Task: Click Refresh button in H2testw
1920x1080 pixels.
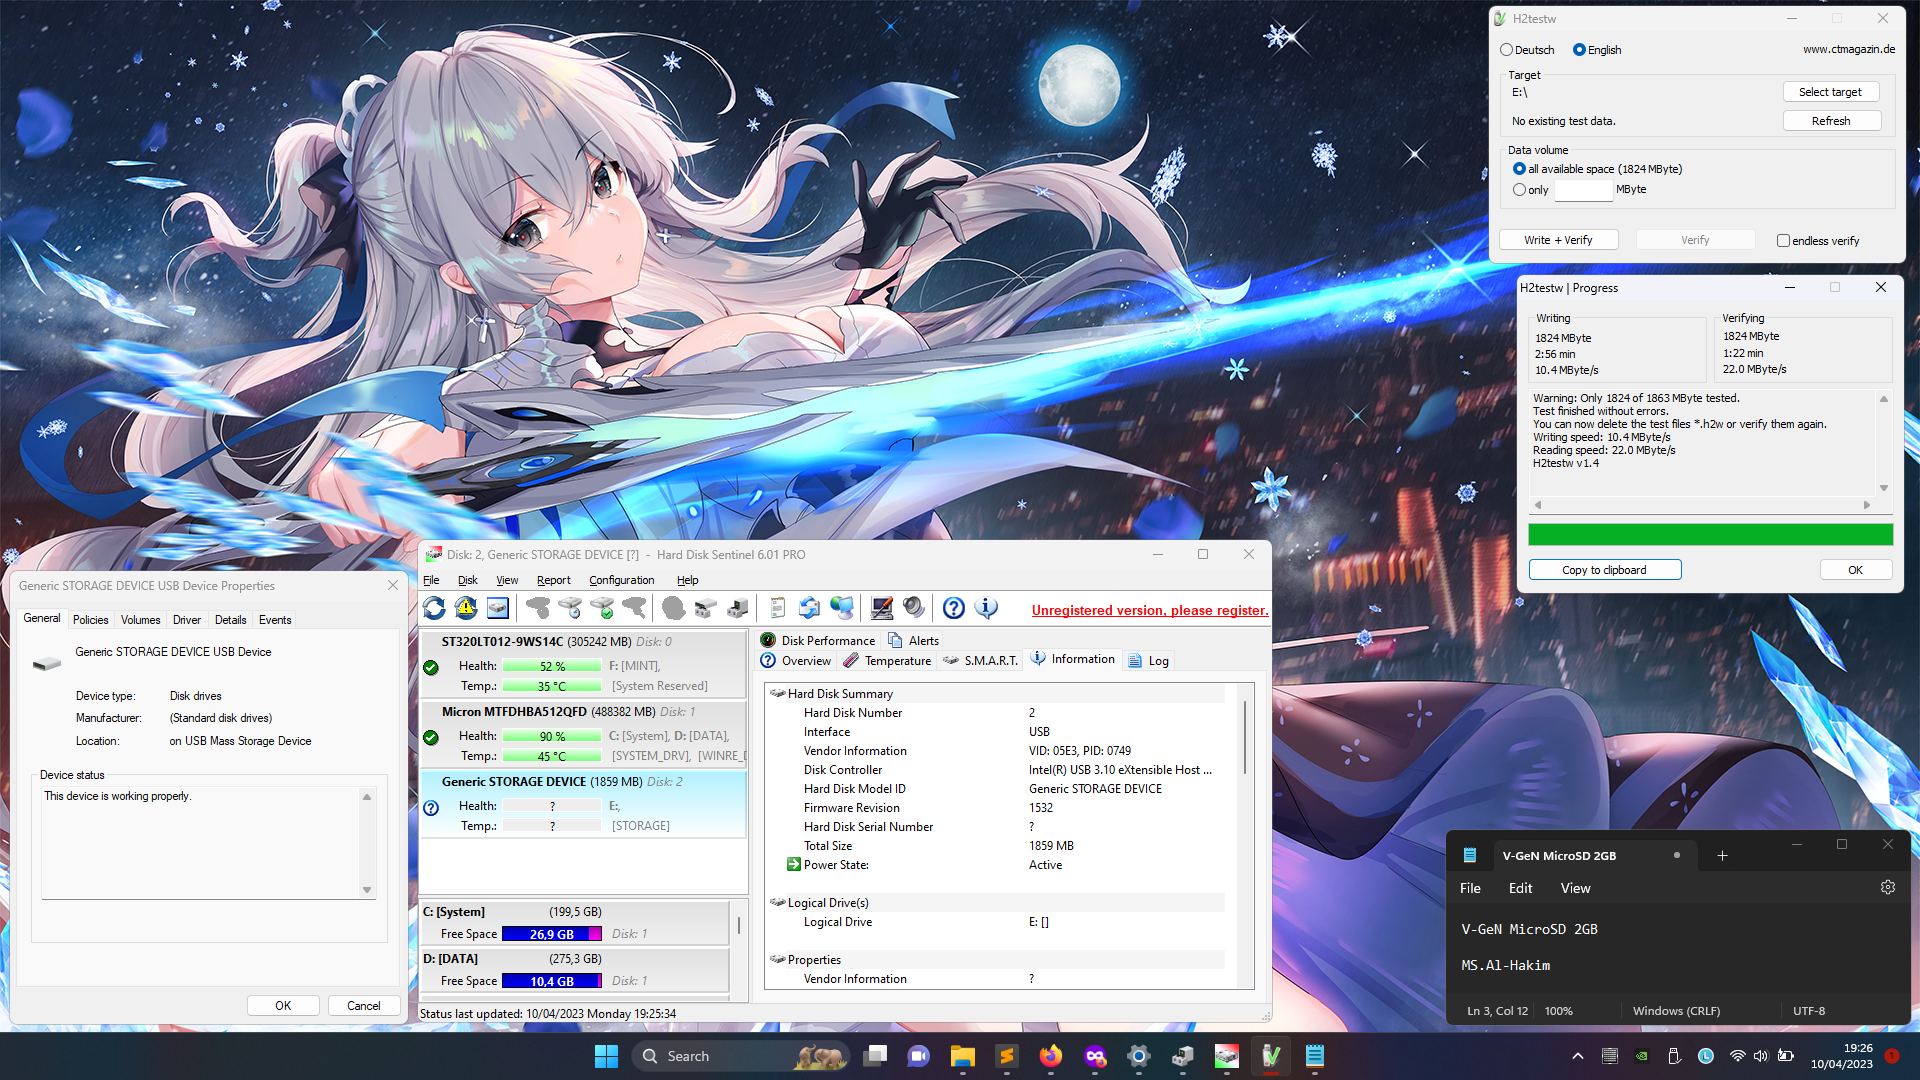Action: [1830, 121]
